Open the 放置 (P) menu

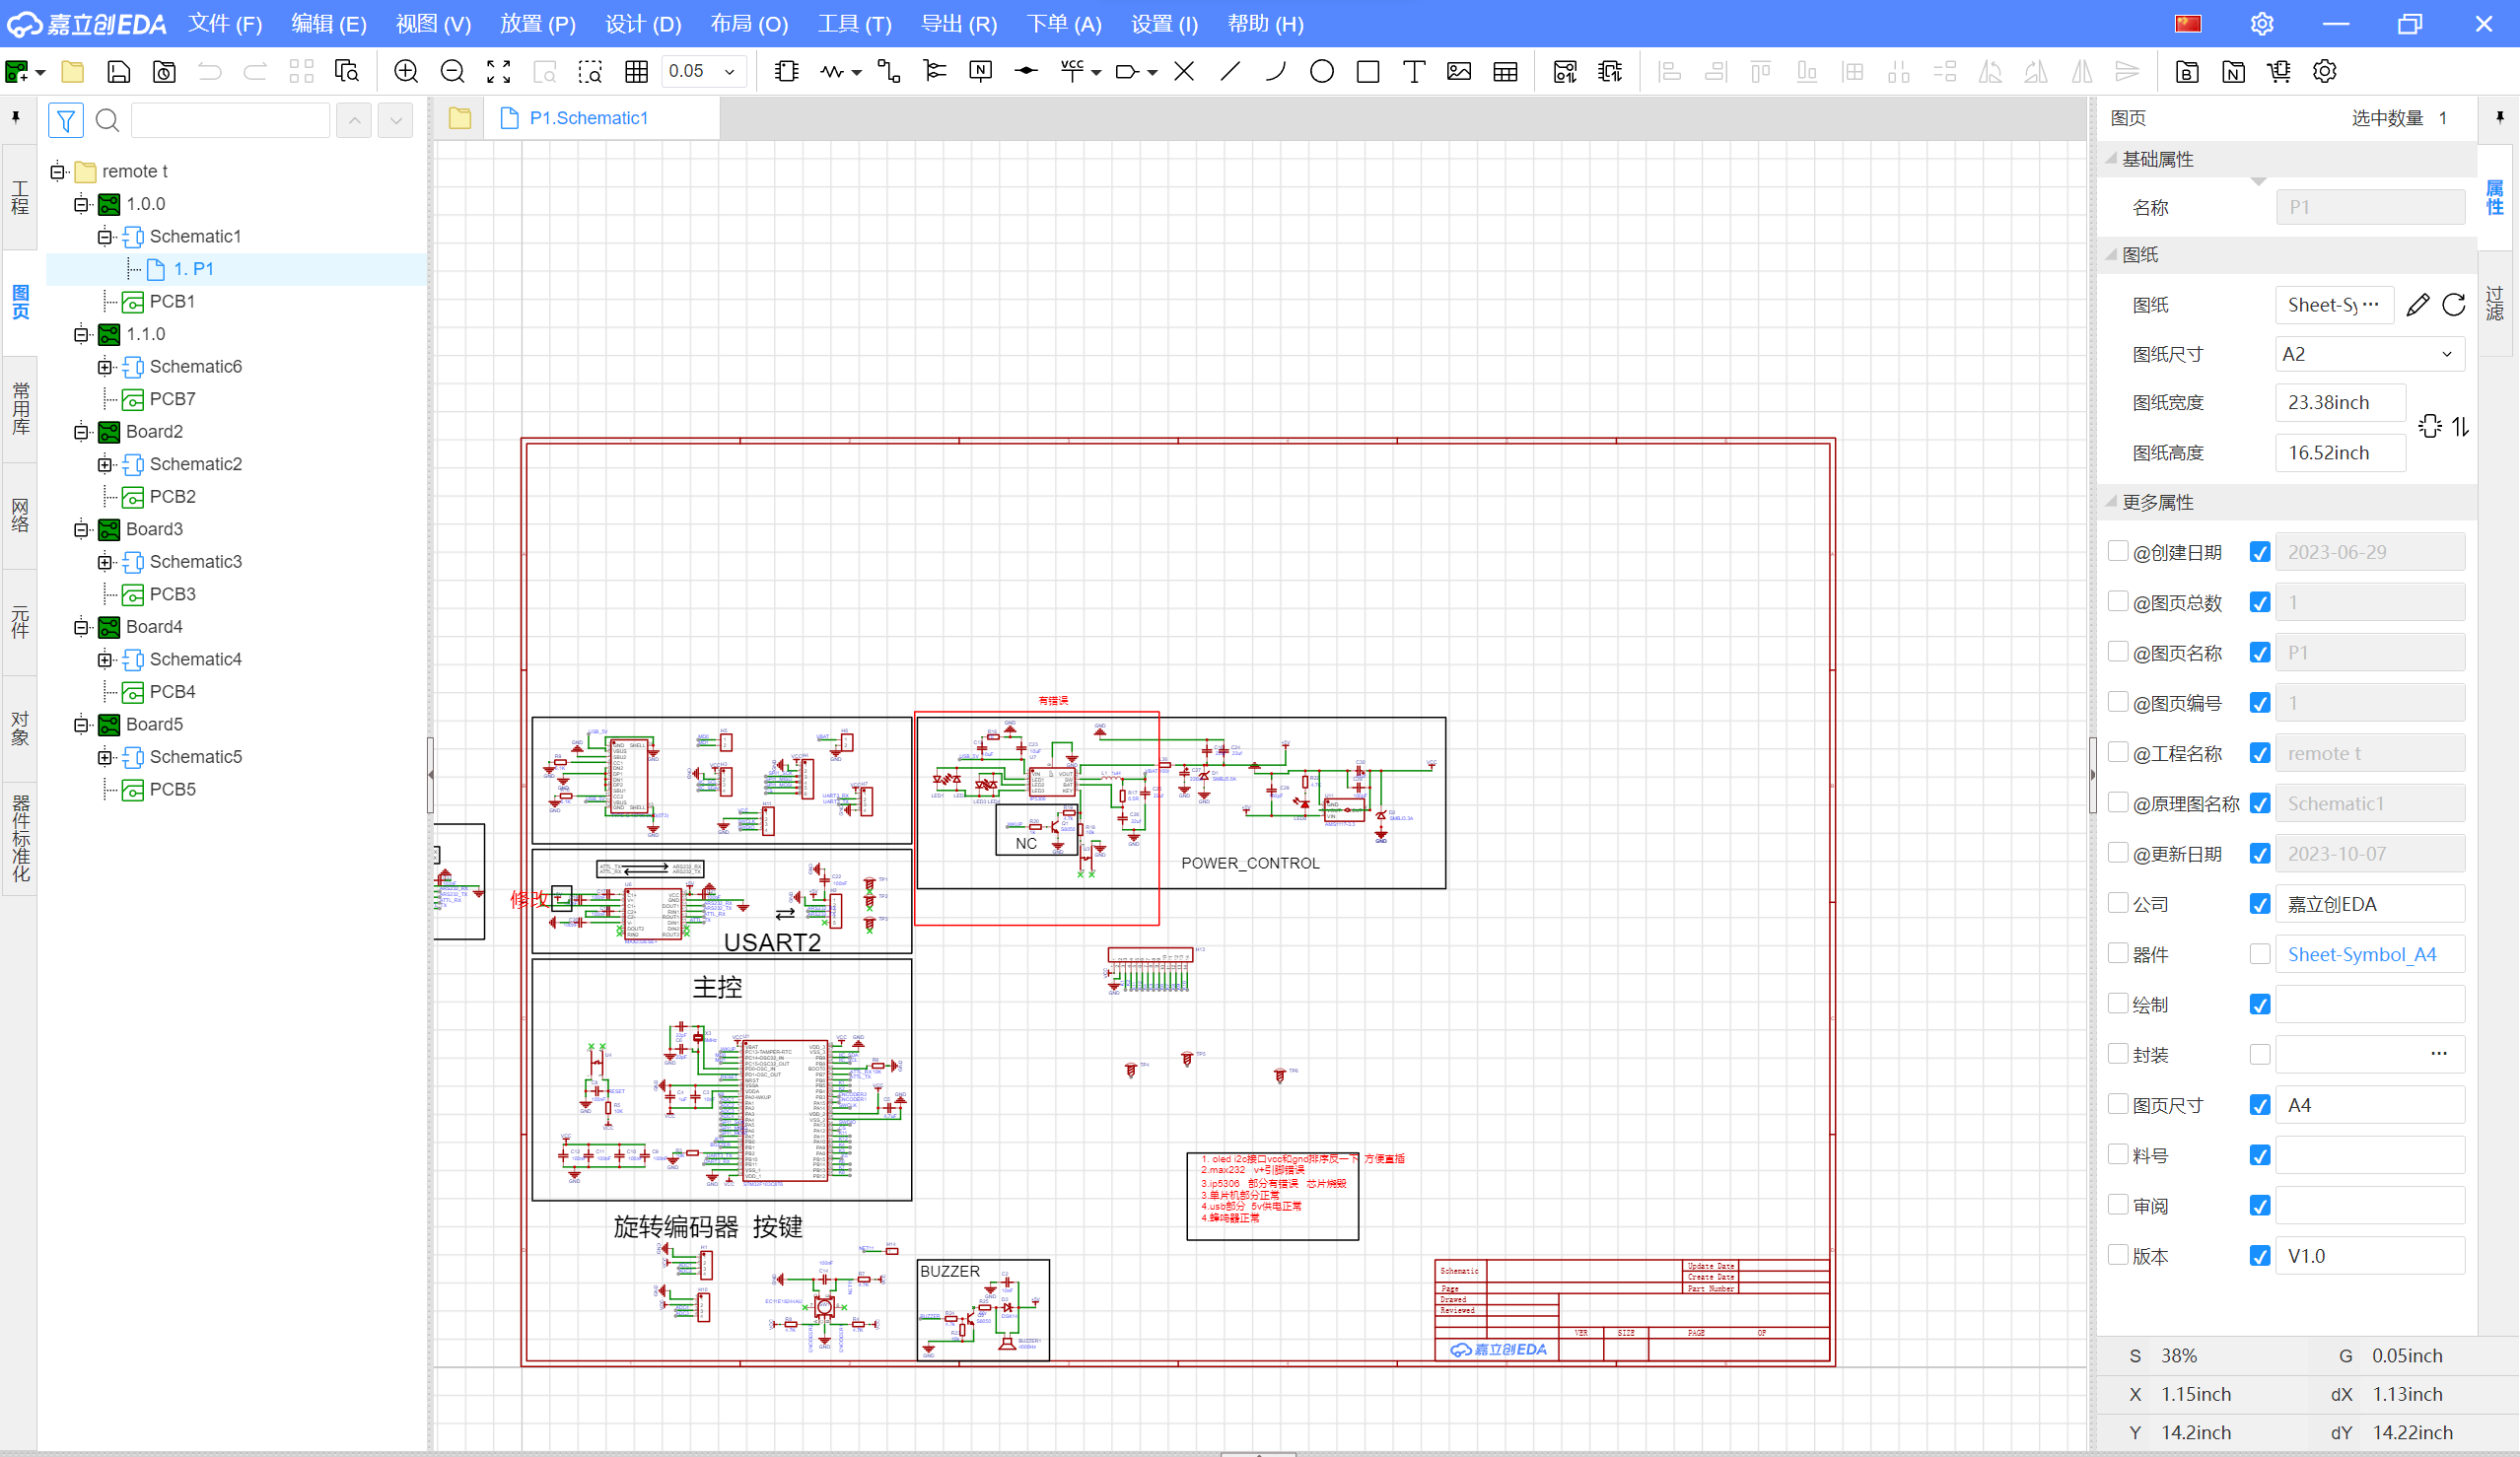(538, 24)
